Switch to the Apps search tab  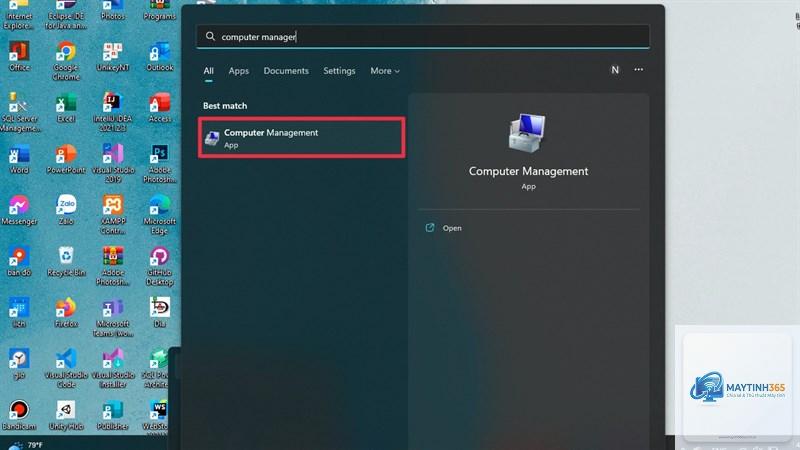click(x=239, y=71)
